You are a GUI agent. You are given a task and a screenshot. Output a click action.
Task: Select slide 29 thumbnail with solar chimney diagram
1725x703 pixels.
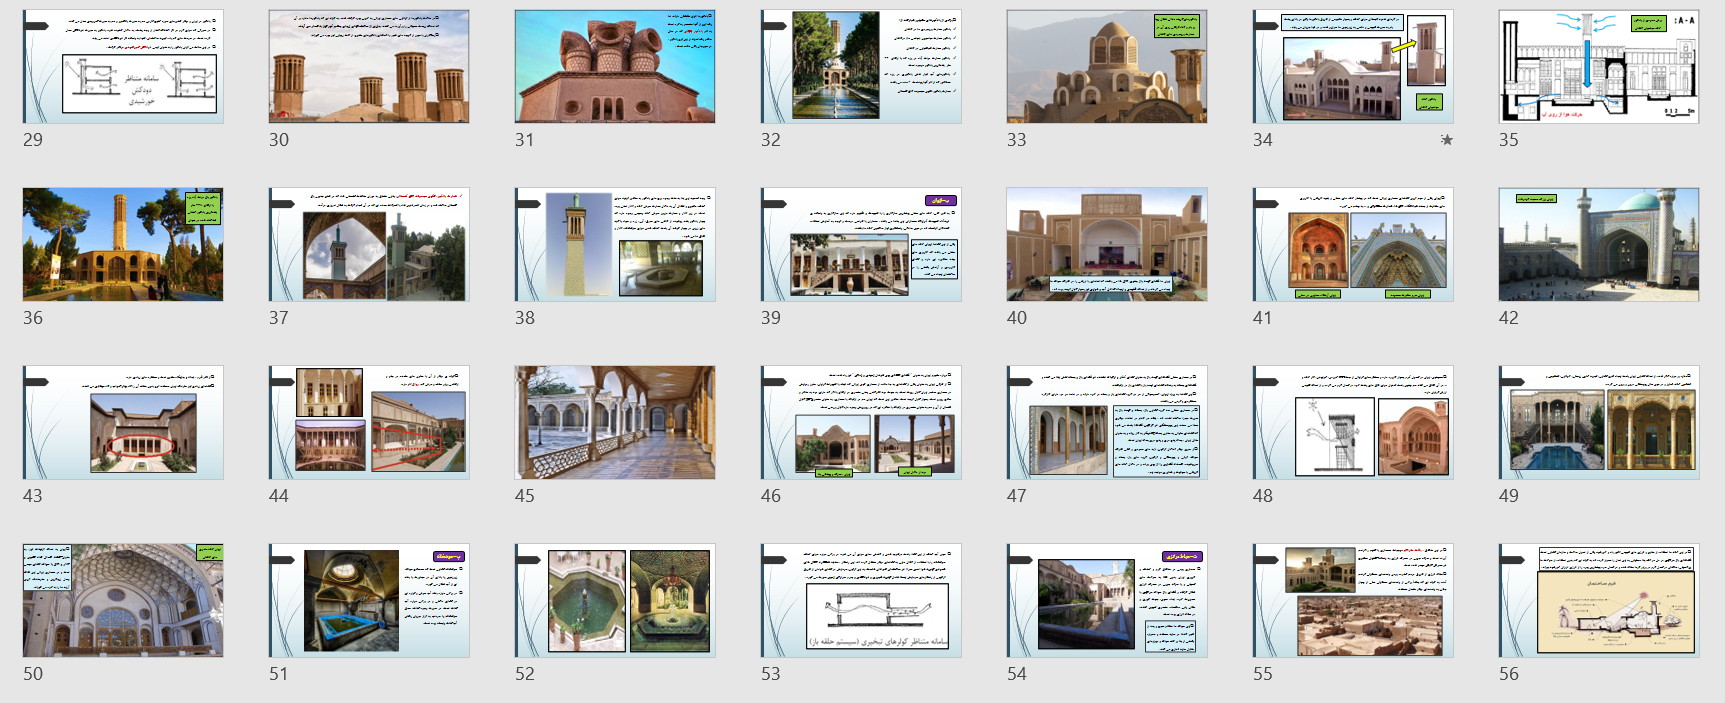[123, 67]
